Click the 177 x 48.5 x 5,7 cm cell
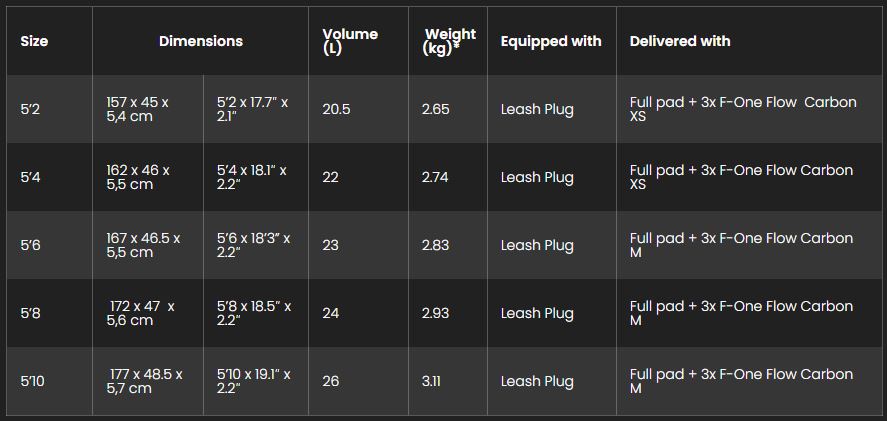Viewport: 887px width, 421px height. coord(145,381)
